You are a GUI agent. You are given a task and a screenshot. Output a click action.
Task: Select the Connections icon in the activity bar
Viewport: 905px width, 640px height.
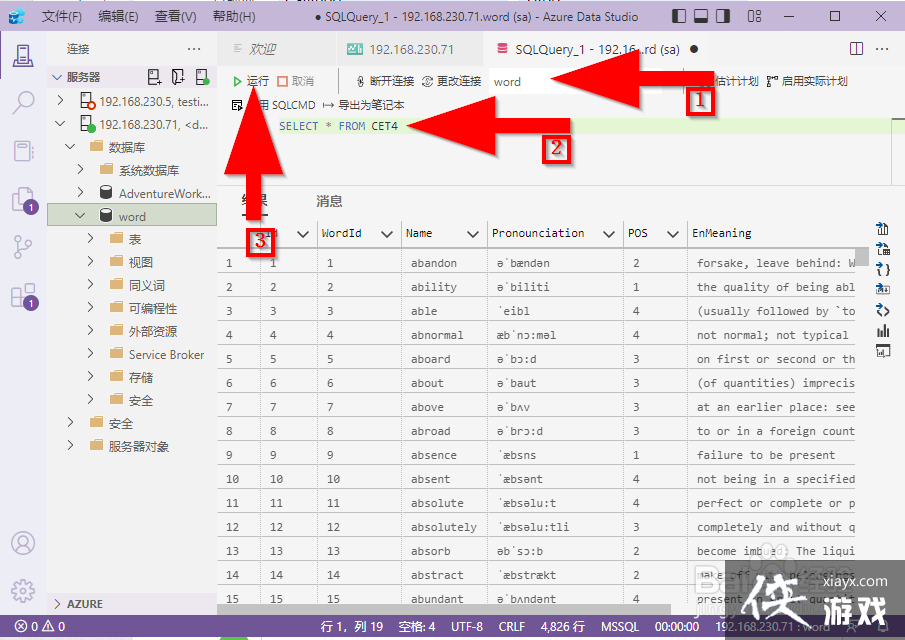tap(22, 55)
